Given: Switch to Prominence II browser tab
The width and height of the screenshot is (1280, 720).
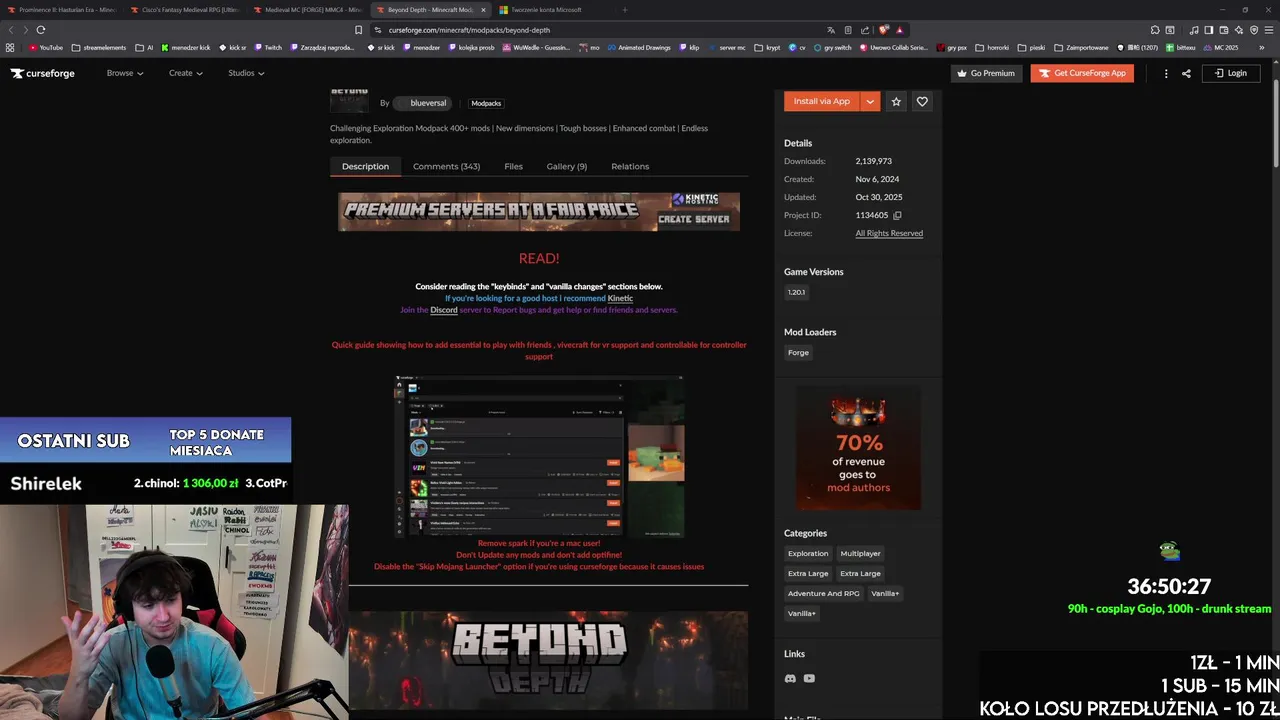Looking at the screenshot, I should pyautogui.click(x=60, y=10).
